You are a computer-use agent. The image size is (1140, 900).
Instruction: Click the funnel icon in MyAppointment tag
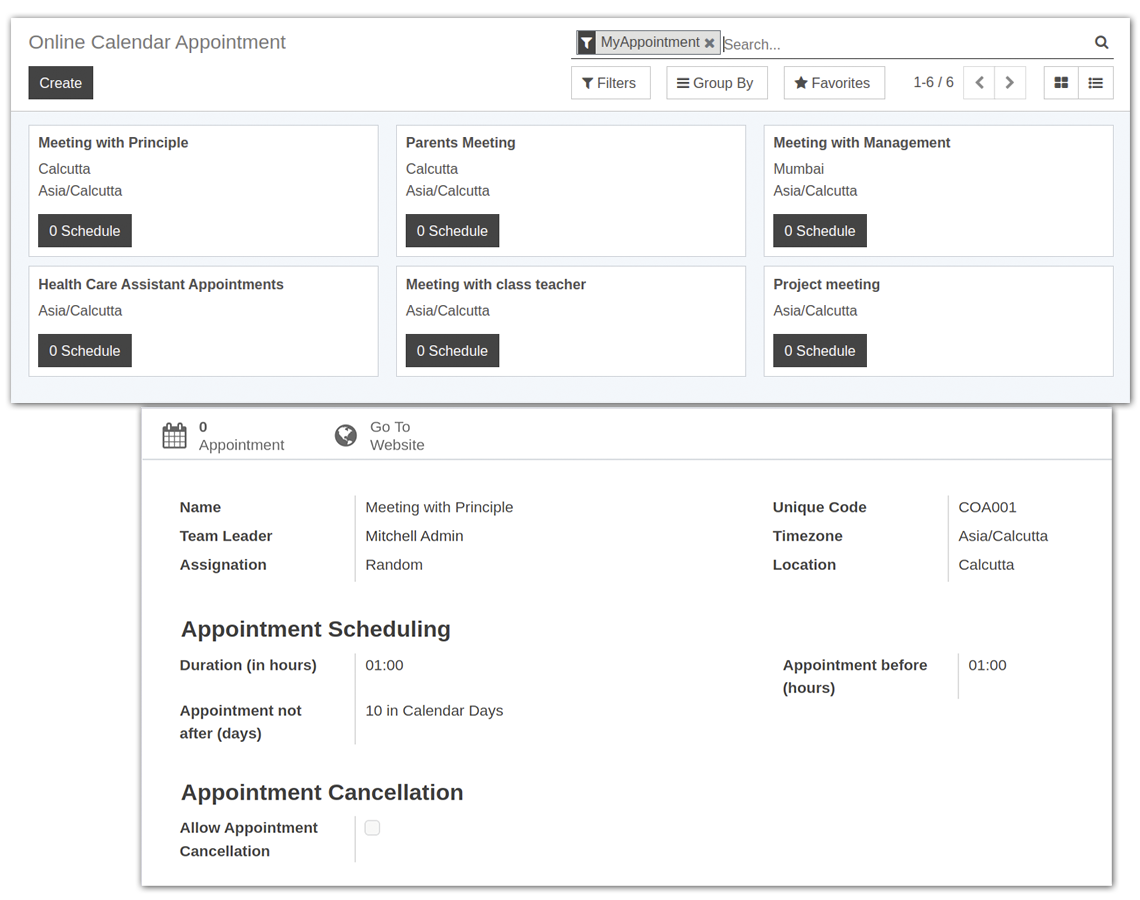[587, 43]
